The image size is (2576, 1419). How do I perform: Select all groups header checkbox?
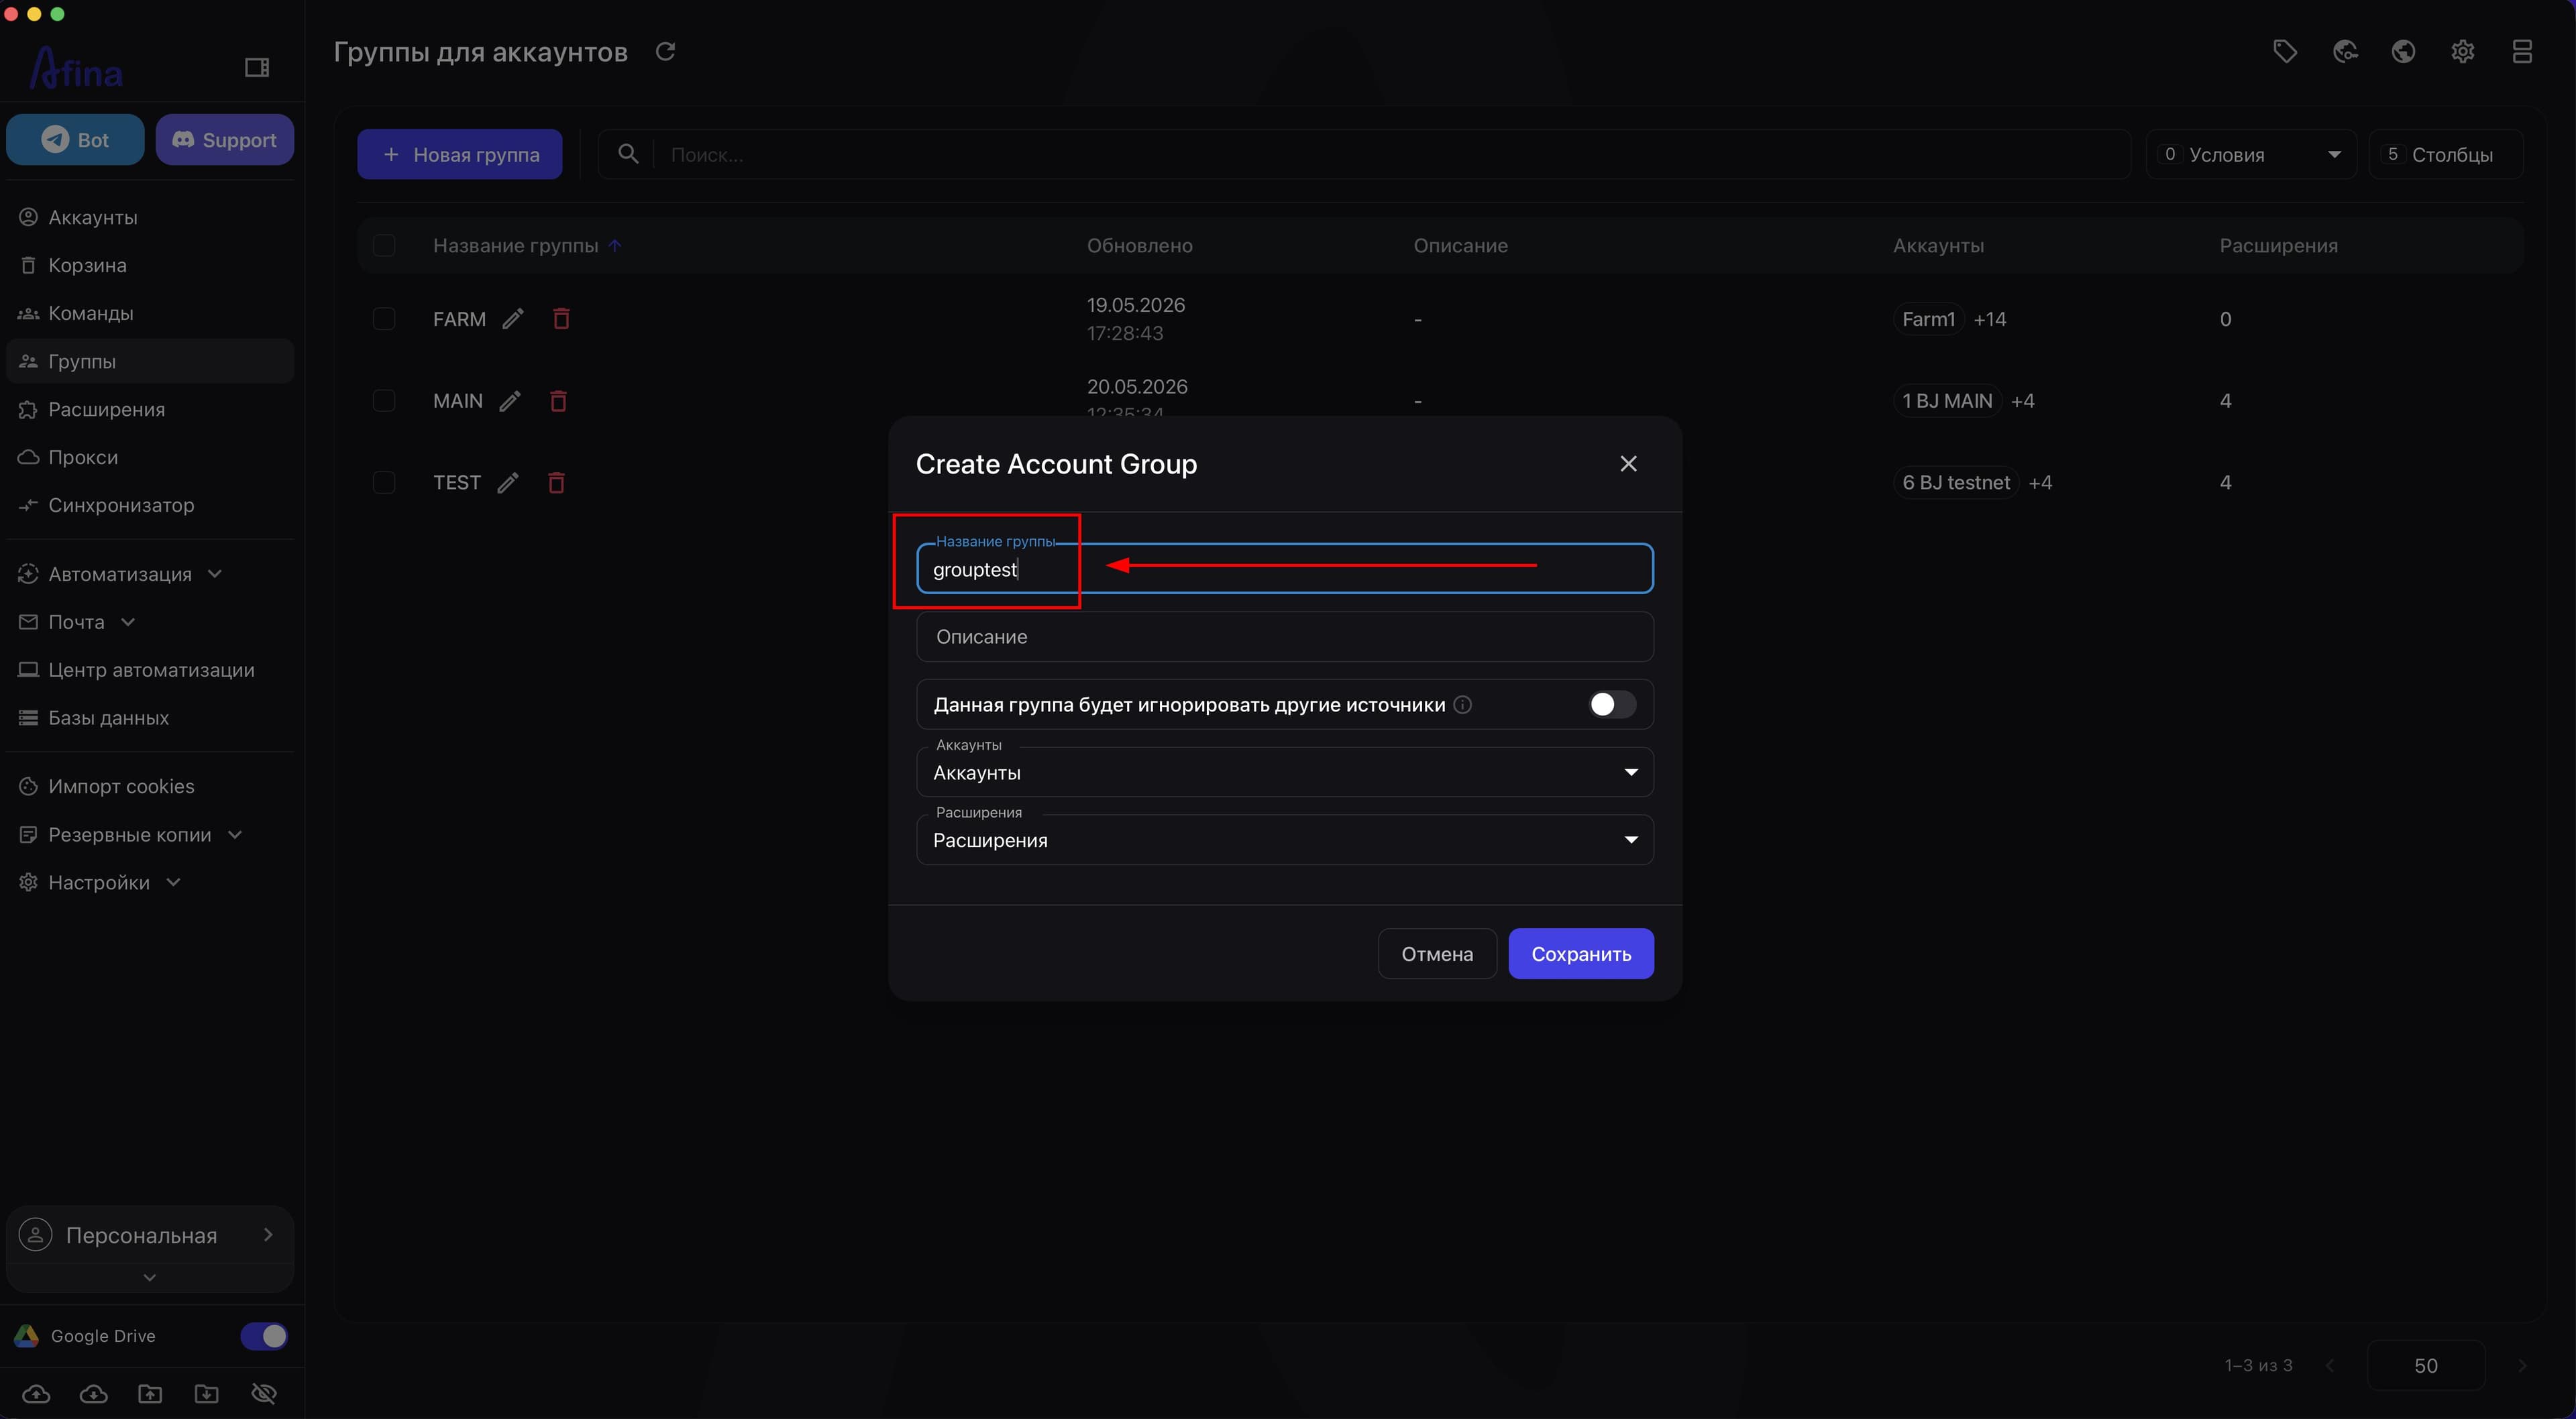(x=384, y=246)
